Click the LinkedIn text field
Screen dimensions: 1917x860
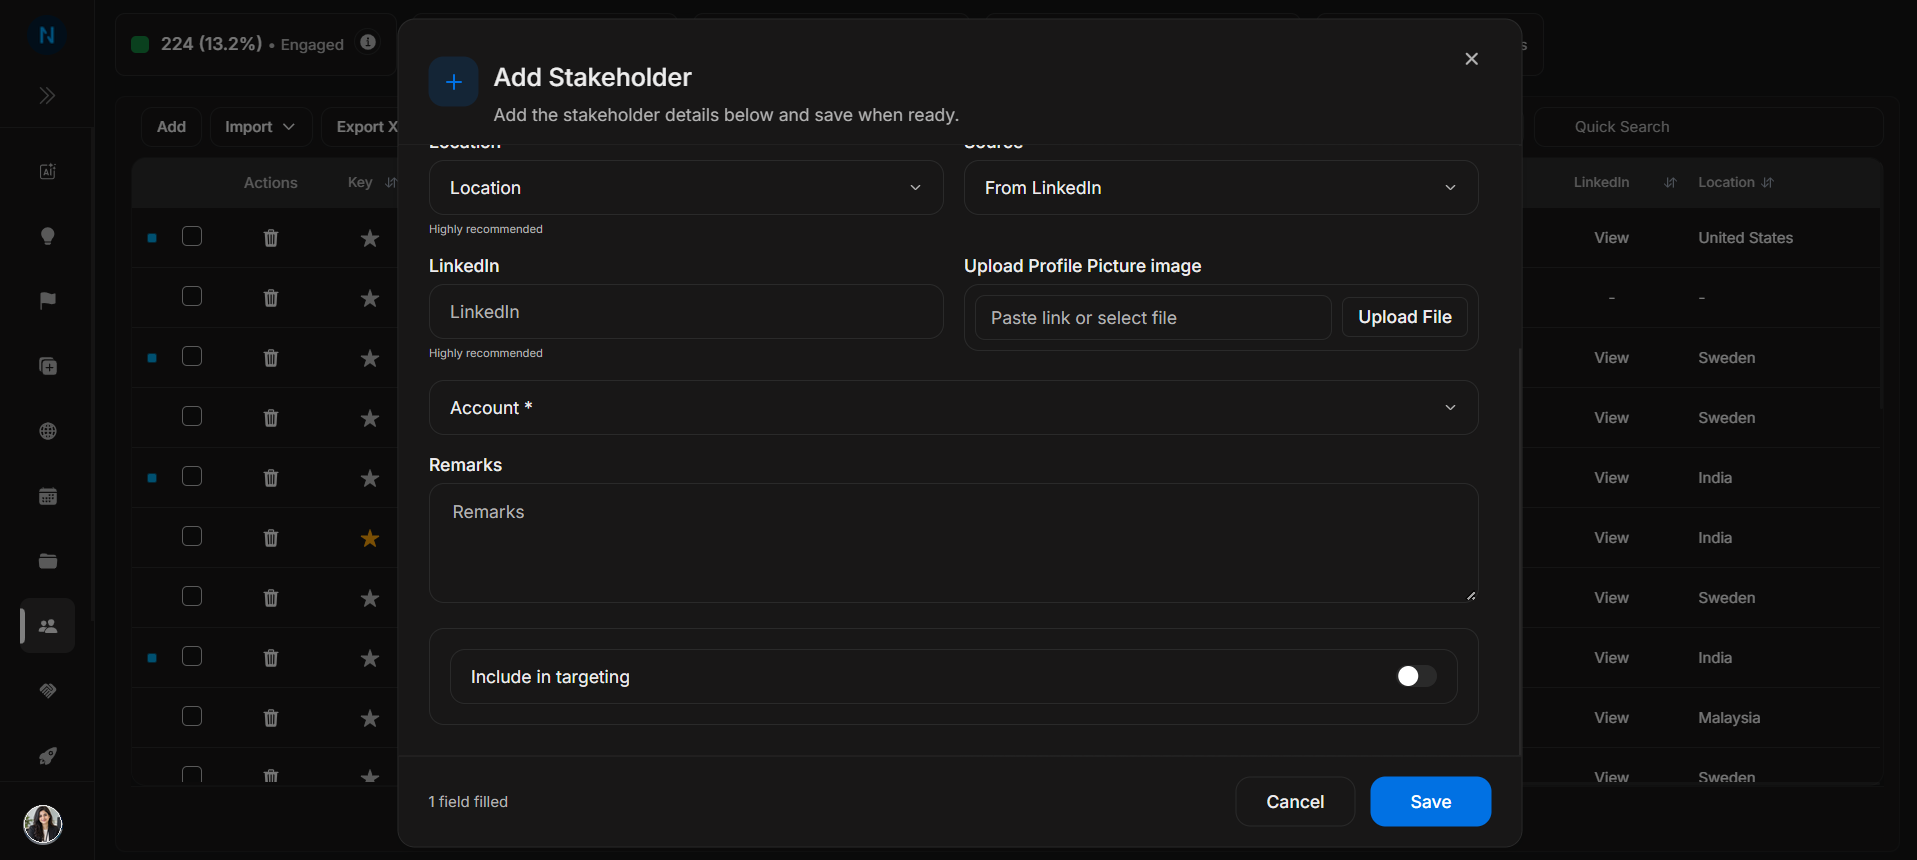pyautogui.click(x=686, y=312)
